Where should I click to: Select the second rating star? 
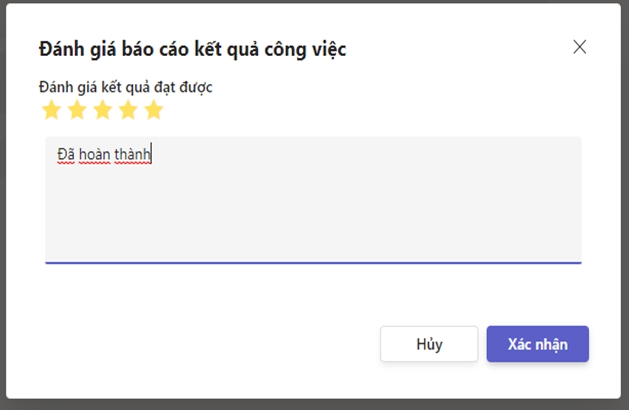[77, 110]
